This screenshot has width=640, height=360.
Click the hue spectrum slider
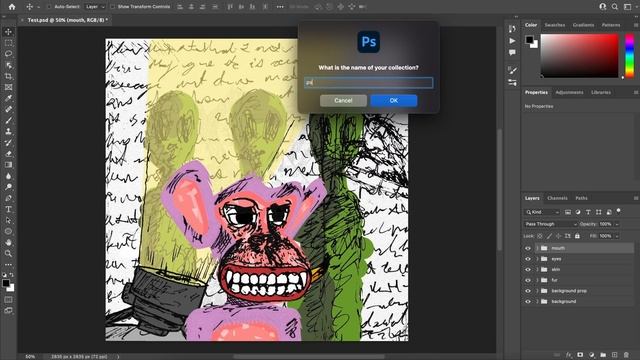pyautogui.click(x=629, y=56)
